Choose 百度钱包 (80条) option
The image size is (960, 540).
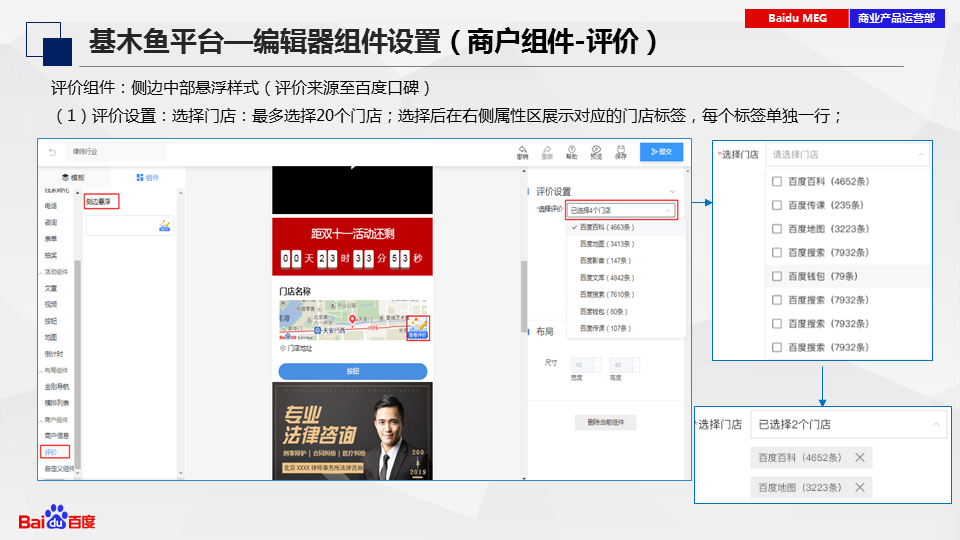pos(626,312)
